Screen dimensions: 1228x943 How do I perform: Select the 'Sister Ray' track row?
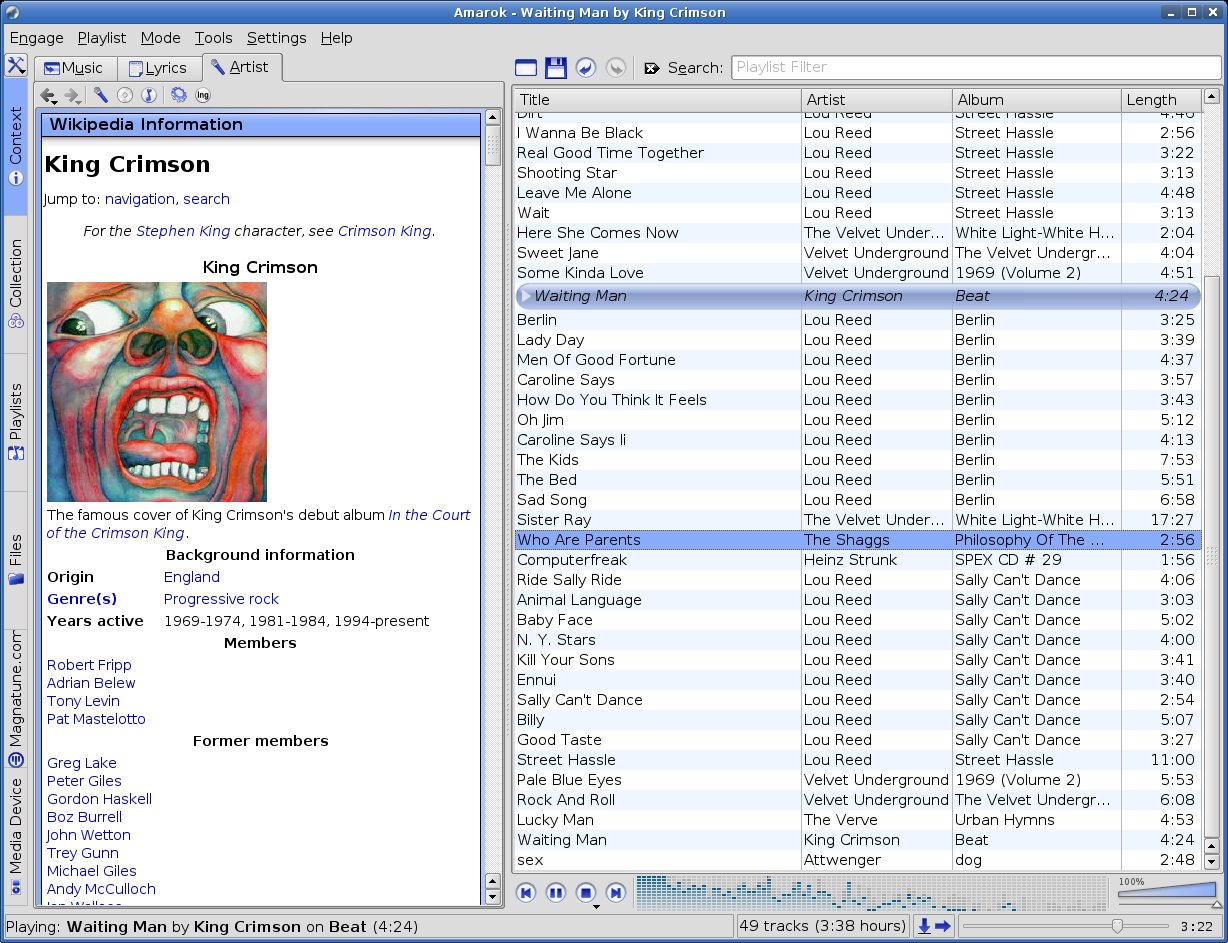[858, 520]
